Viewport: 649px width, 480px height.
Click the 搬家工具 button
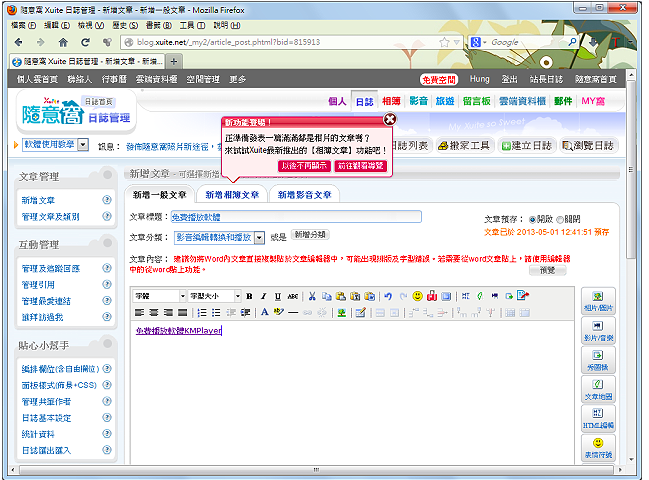point(464,146)
